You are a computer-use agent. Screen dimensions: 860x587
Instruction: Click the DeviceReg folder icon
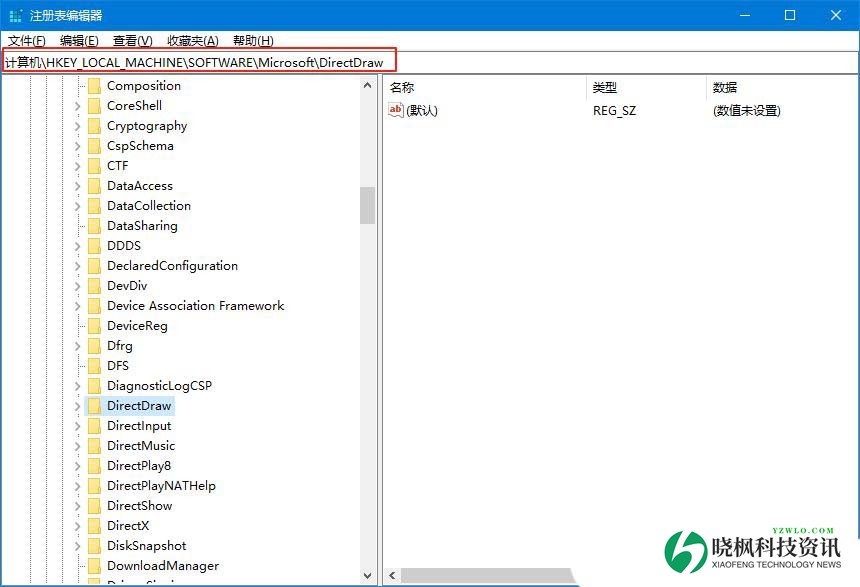click(x=94, y=326)
